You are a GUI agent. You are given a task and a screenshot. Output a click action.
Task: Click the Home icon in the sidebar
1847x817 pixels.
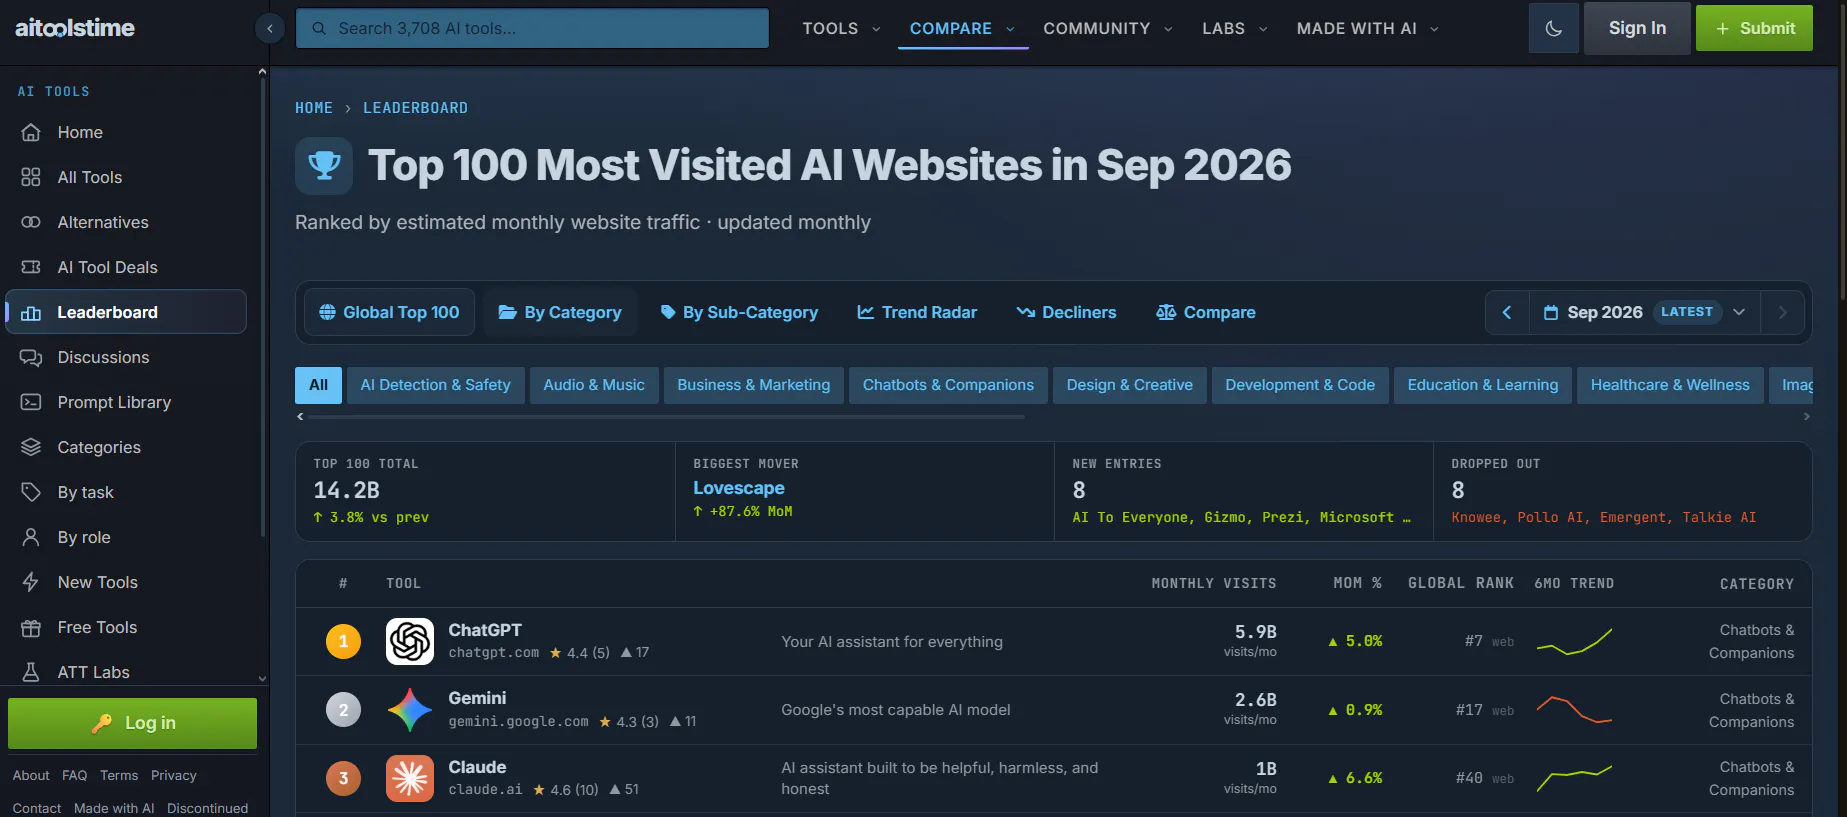pyautogui.click(x=31, y=132)
